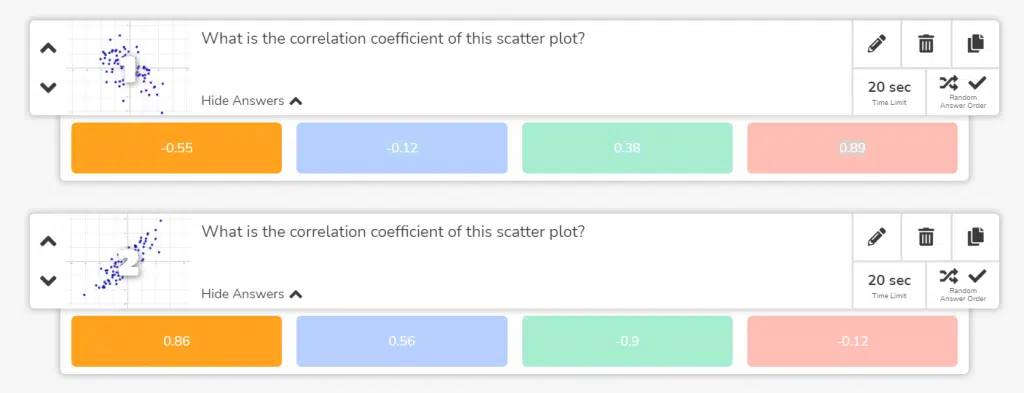Collapse answers via Hide Answers on question 2

(x=251, y=294)
